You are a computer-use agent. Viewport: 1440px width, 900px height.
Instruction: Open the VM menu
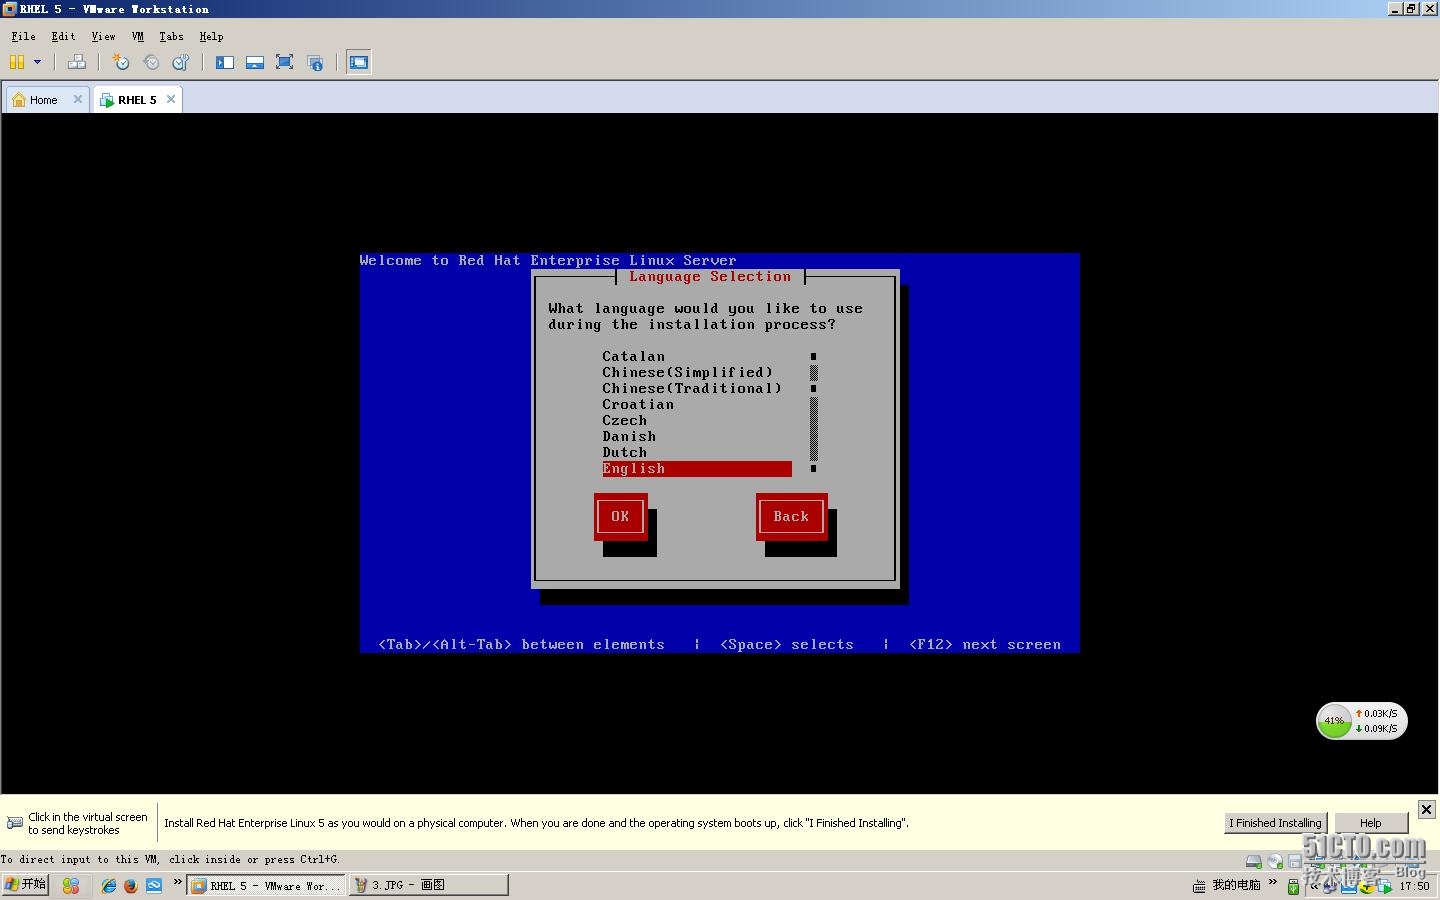point(138,36)
